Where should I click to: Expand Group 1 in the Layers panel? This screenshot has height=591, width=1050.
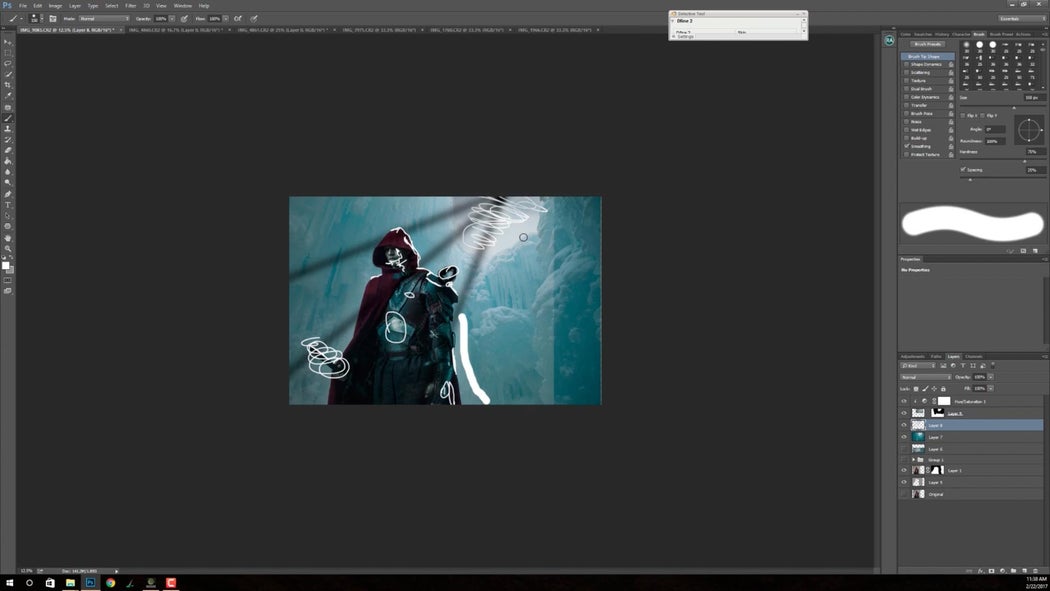(x=913, y=460)
